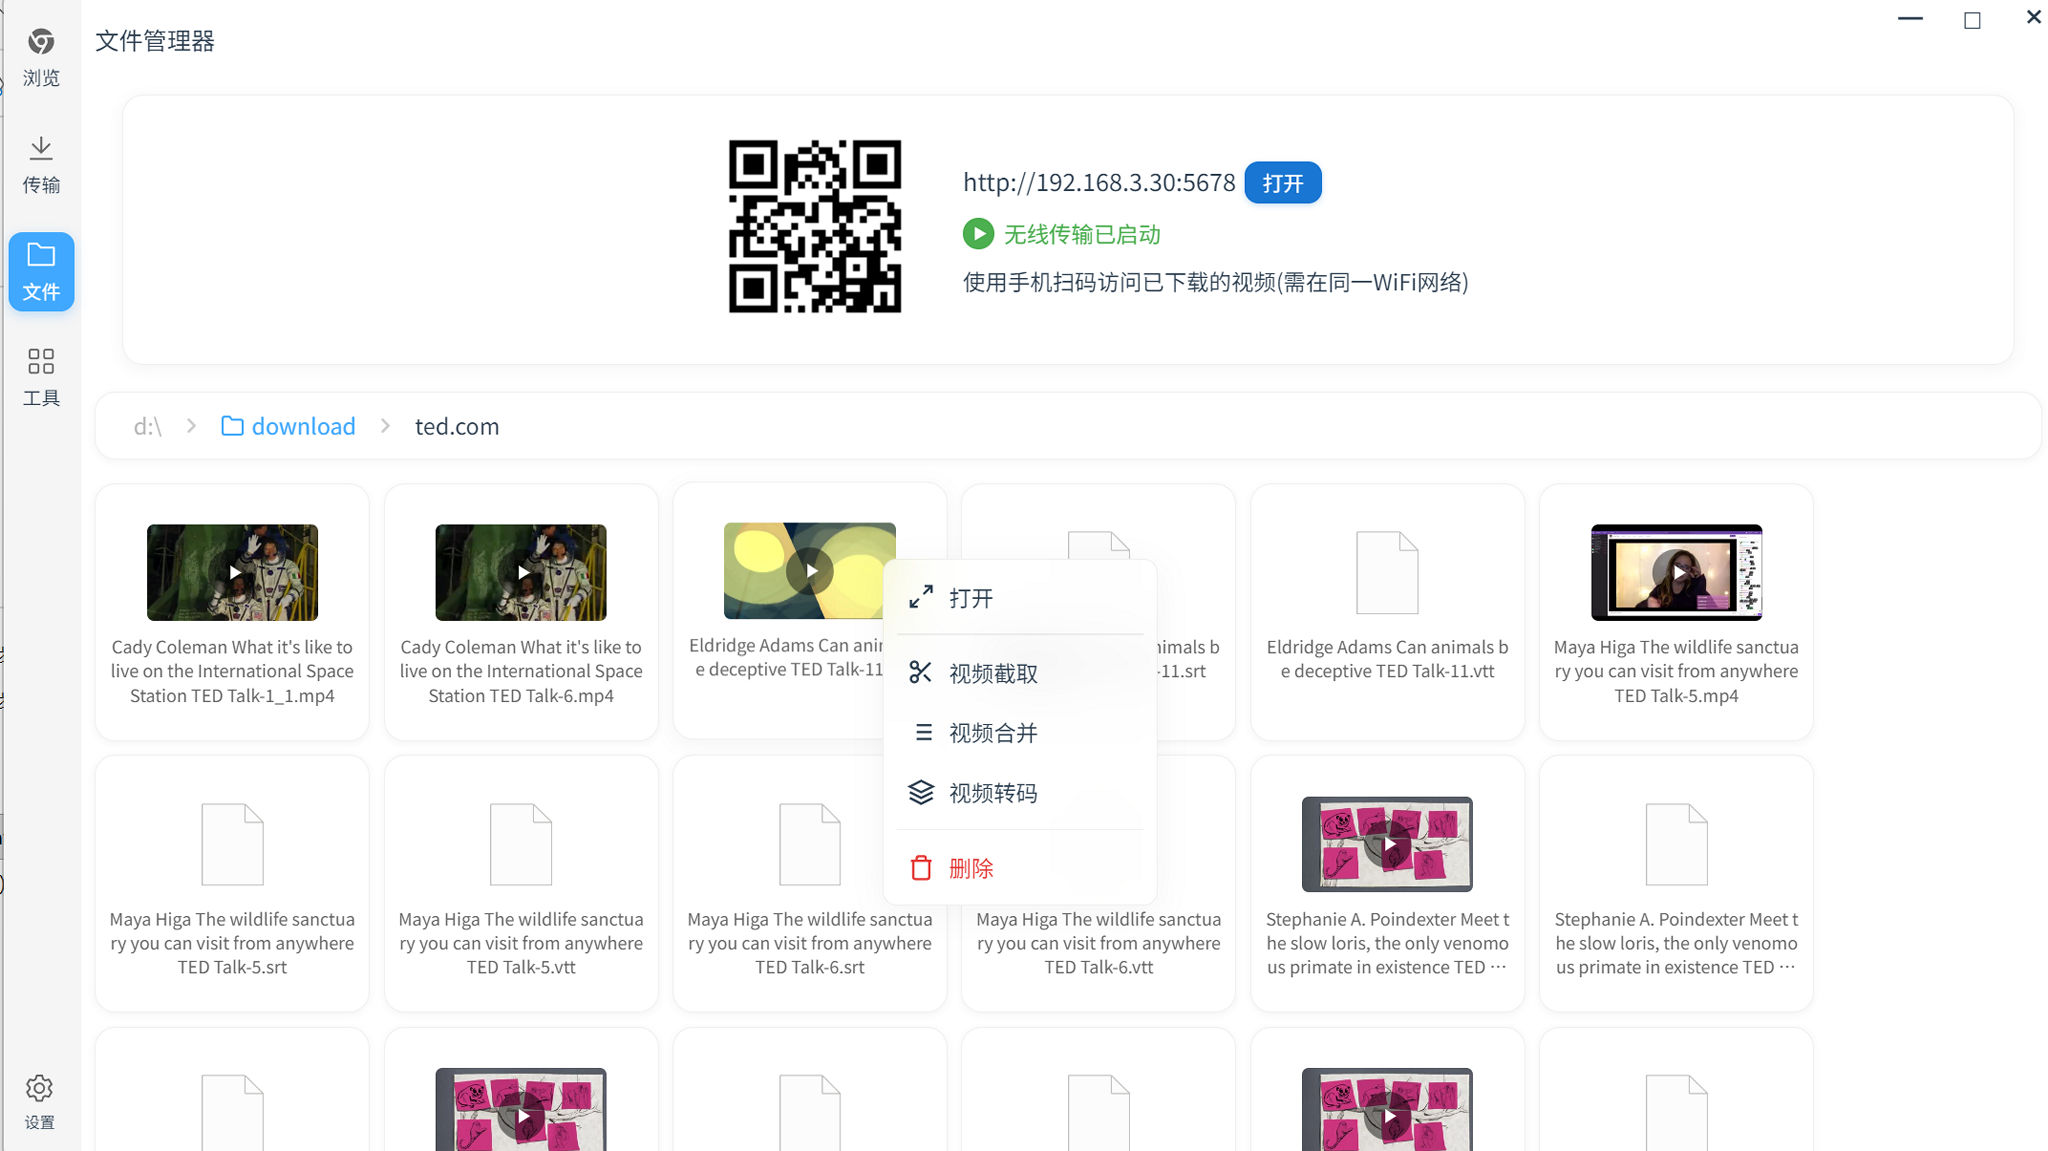This screenshot has width=2048, height=1151.
Task: Click the expand arrows icon for 打开
Action: point(921,597)
